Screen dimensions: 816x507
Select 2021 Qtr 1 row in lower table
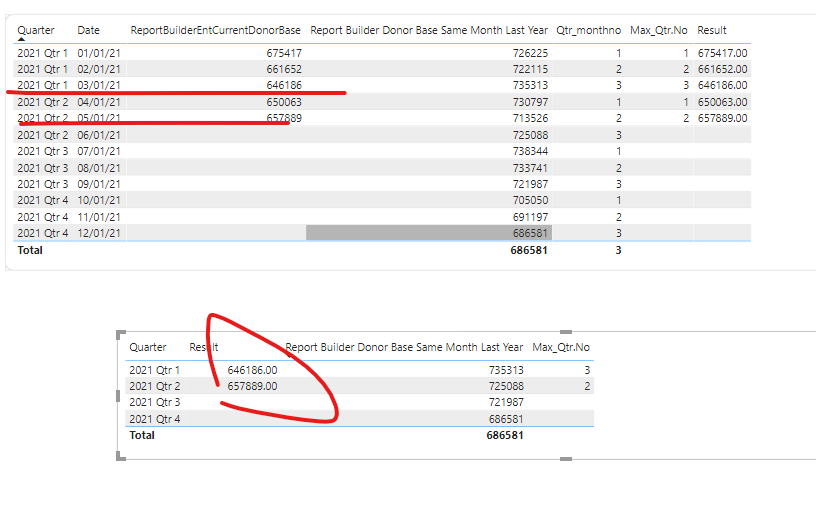click(359, 370)
